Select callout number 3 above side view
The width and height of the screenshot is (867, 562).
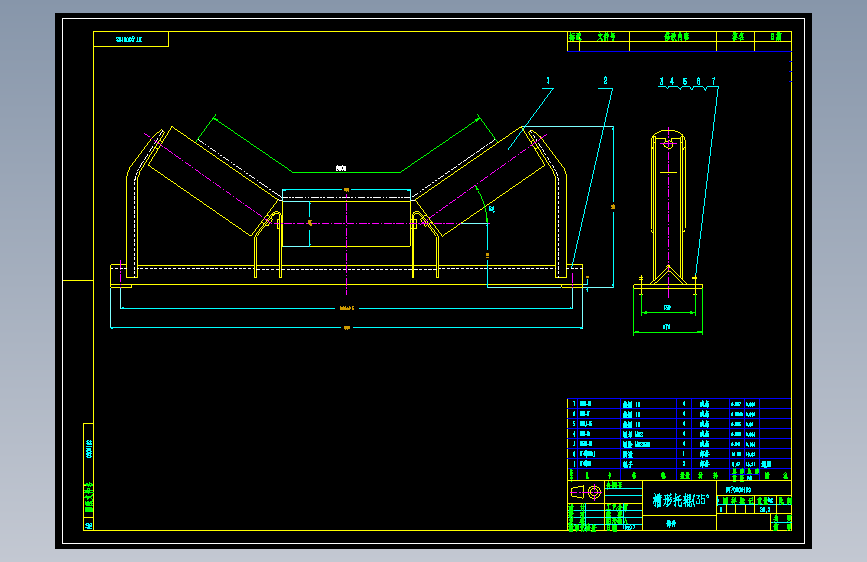click(661, 81)
